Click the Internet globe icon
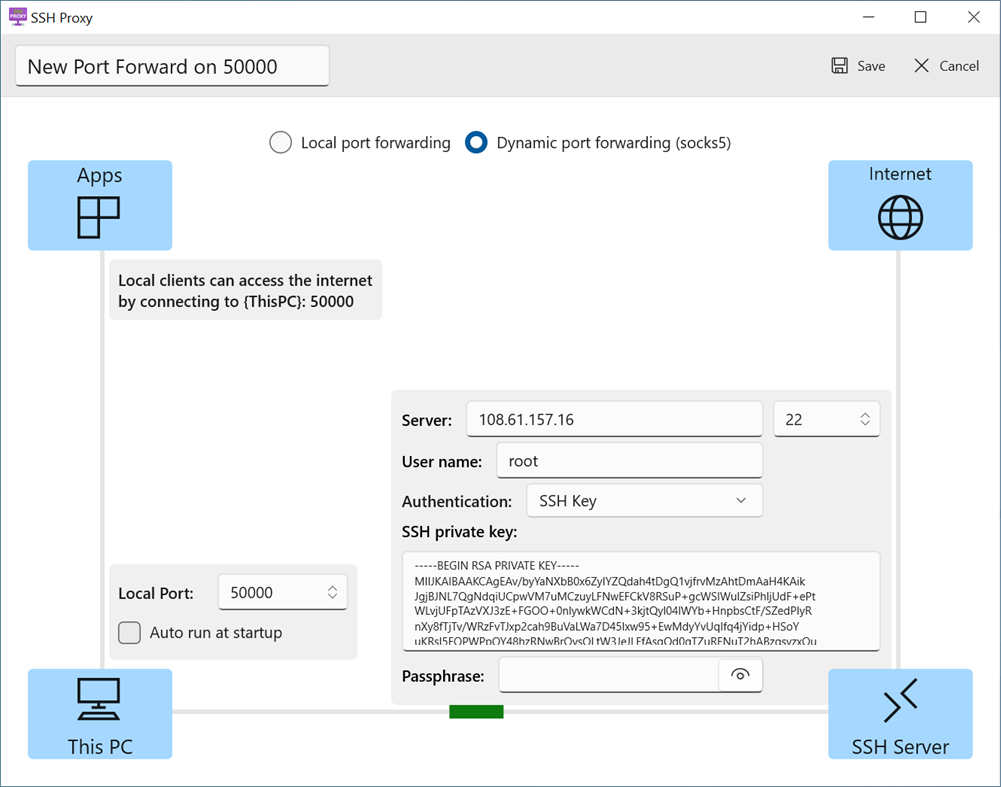The width and height of the screenshot is (1001, 787). pos(900,217)
